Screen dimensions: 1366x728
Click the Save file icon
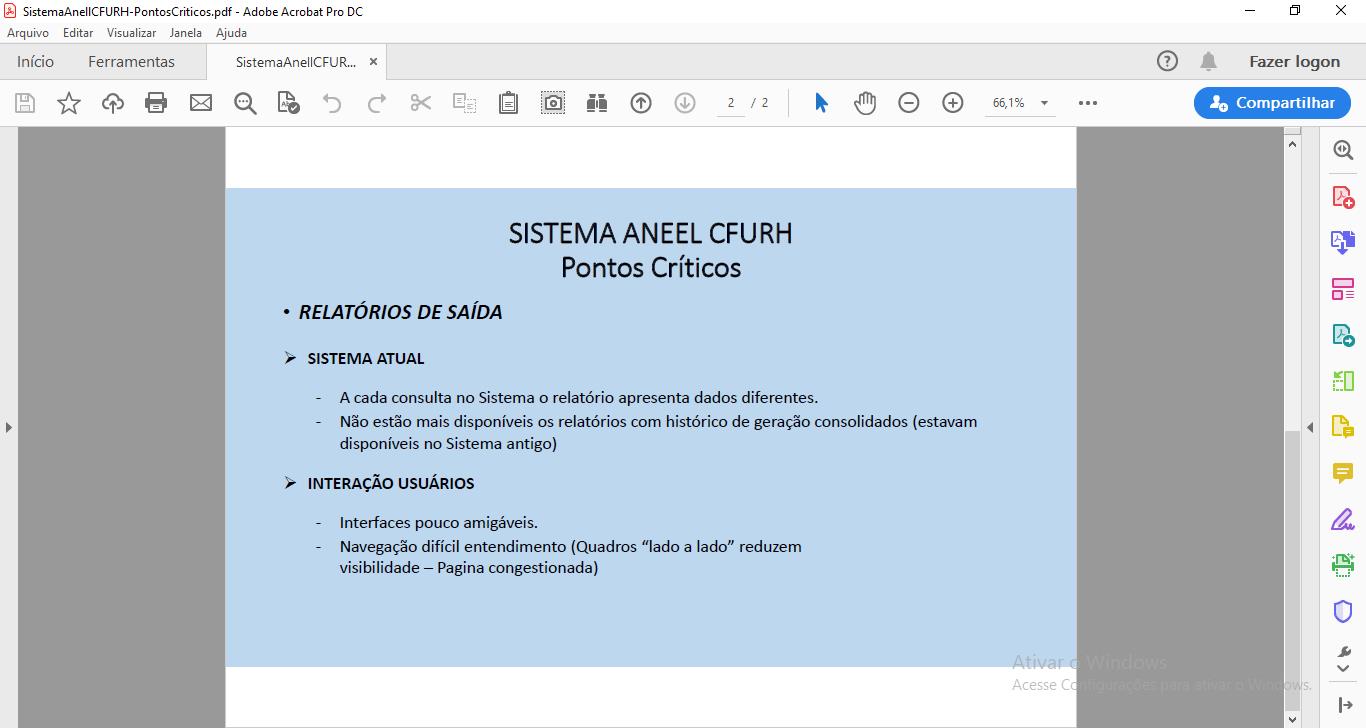click(25, 103)
